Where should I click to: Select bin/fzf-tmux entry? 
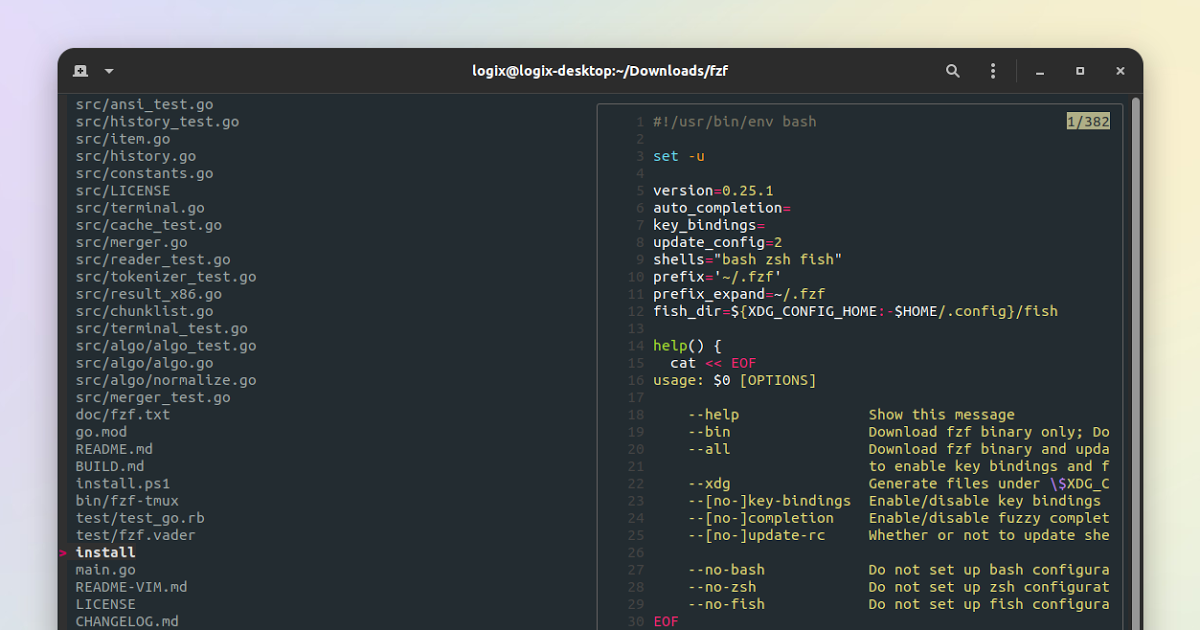pyautogui.click(x=127, y=501)
